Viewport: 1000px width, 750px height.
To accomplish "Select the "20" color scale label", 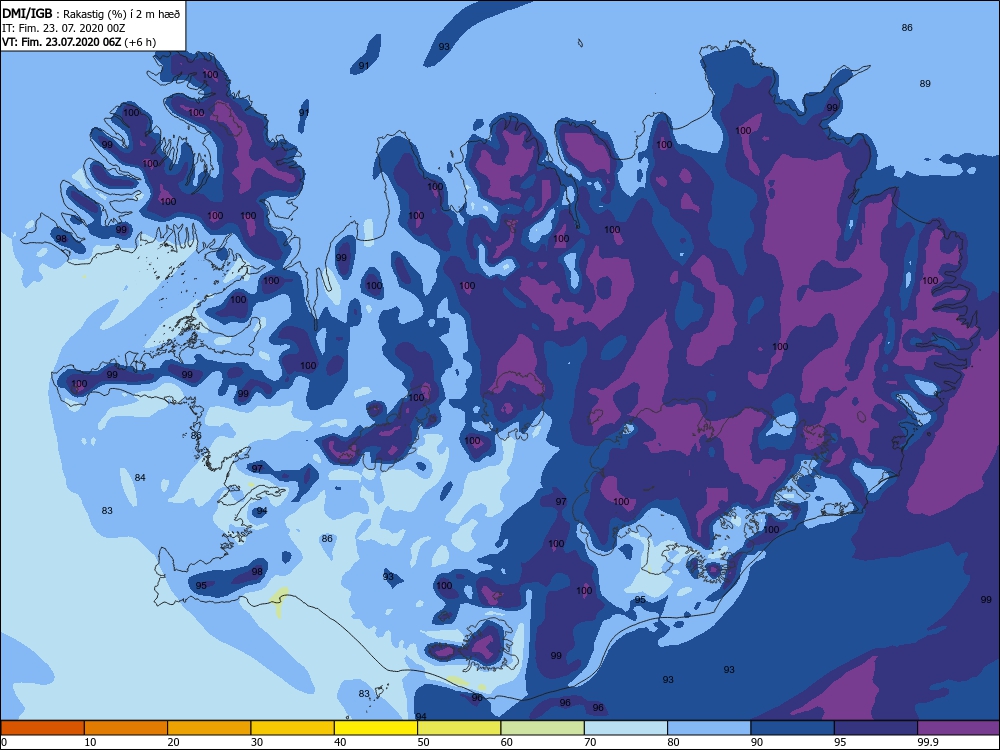I will (173, 742).
